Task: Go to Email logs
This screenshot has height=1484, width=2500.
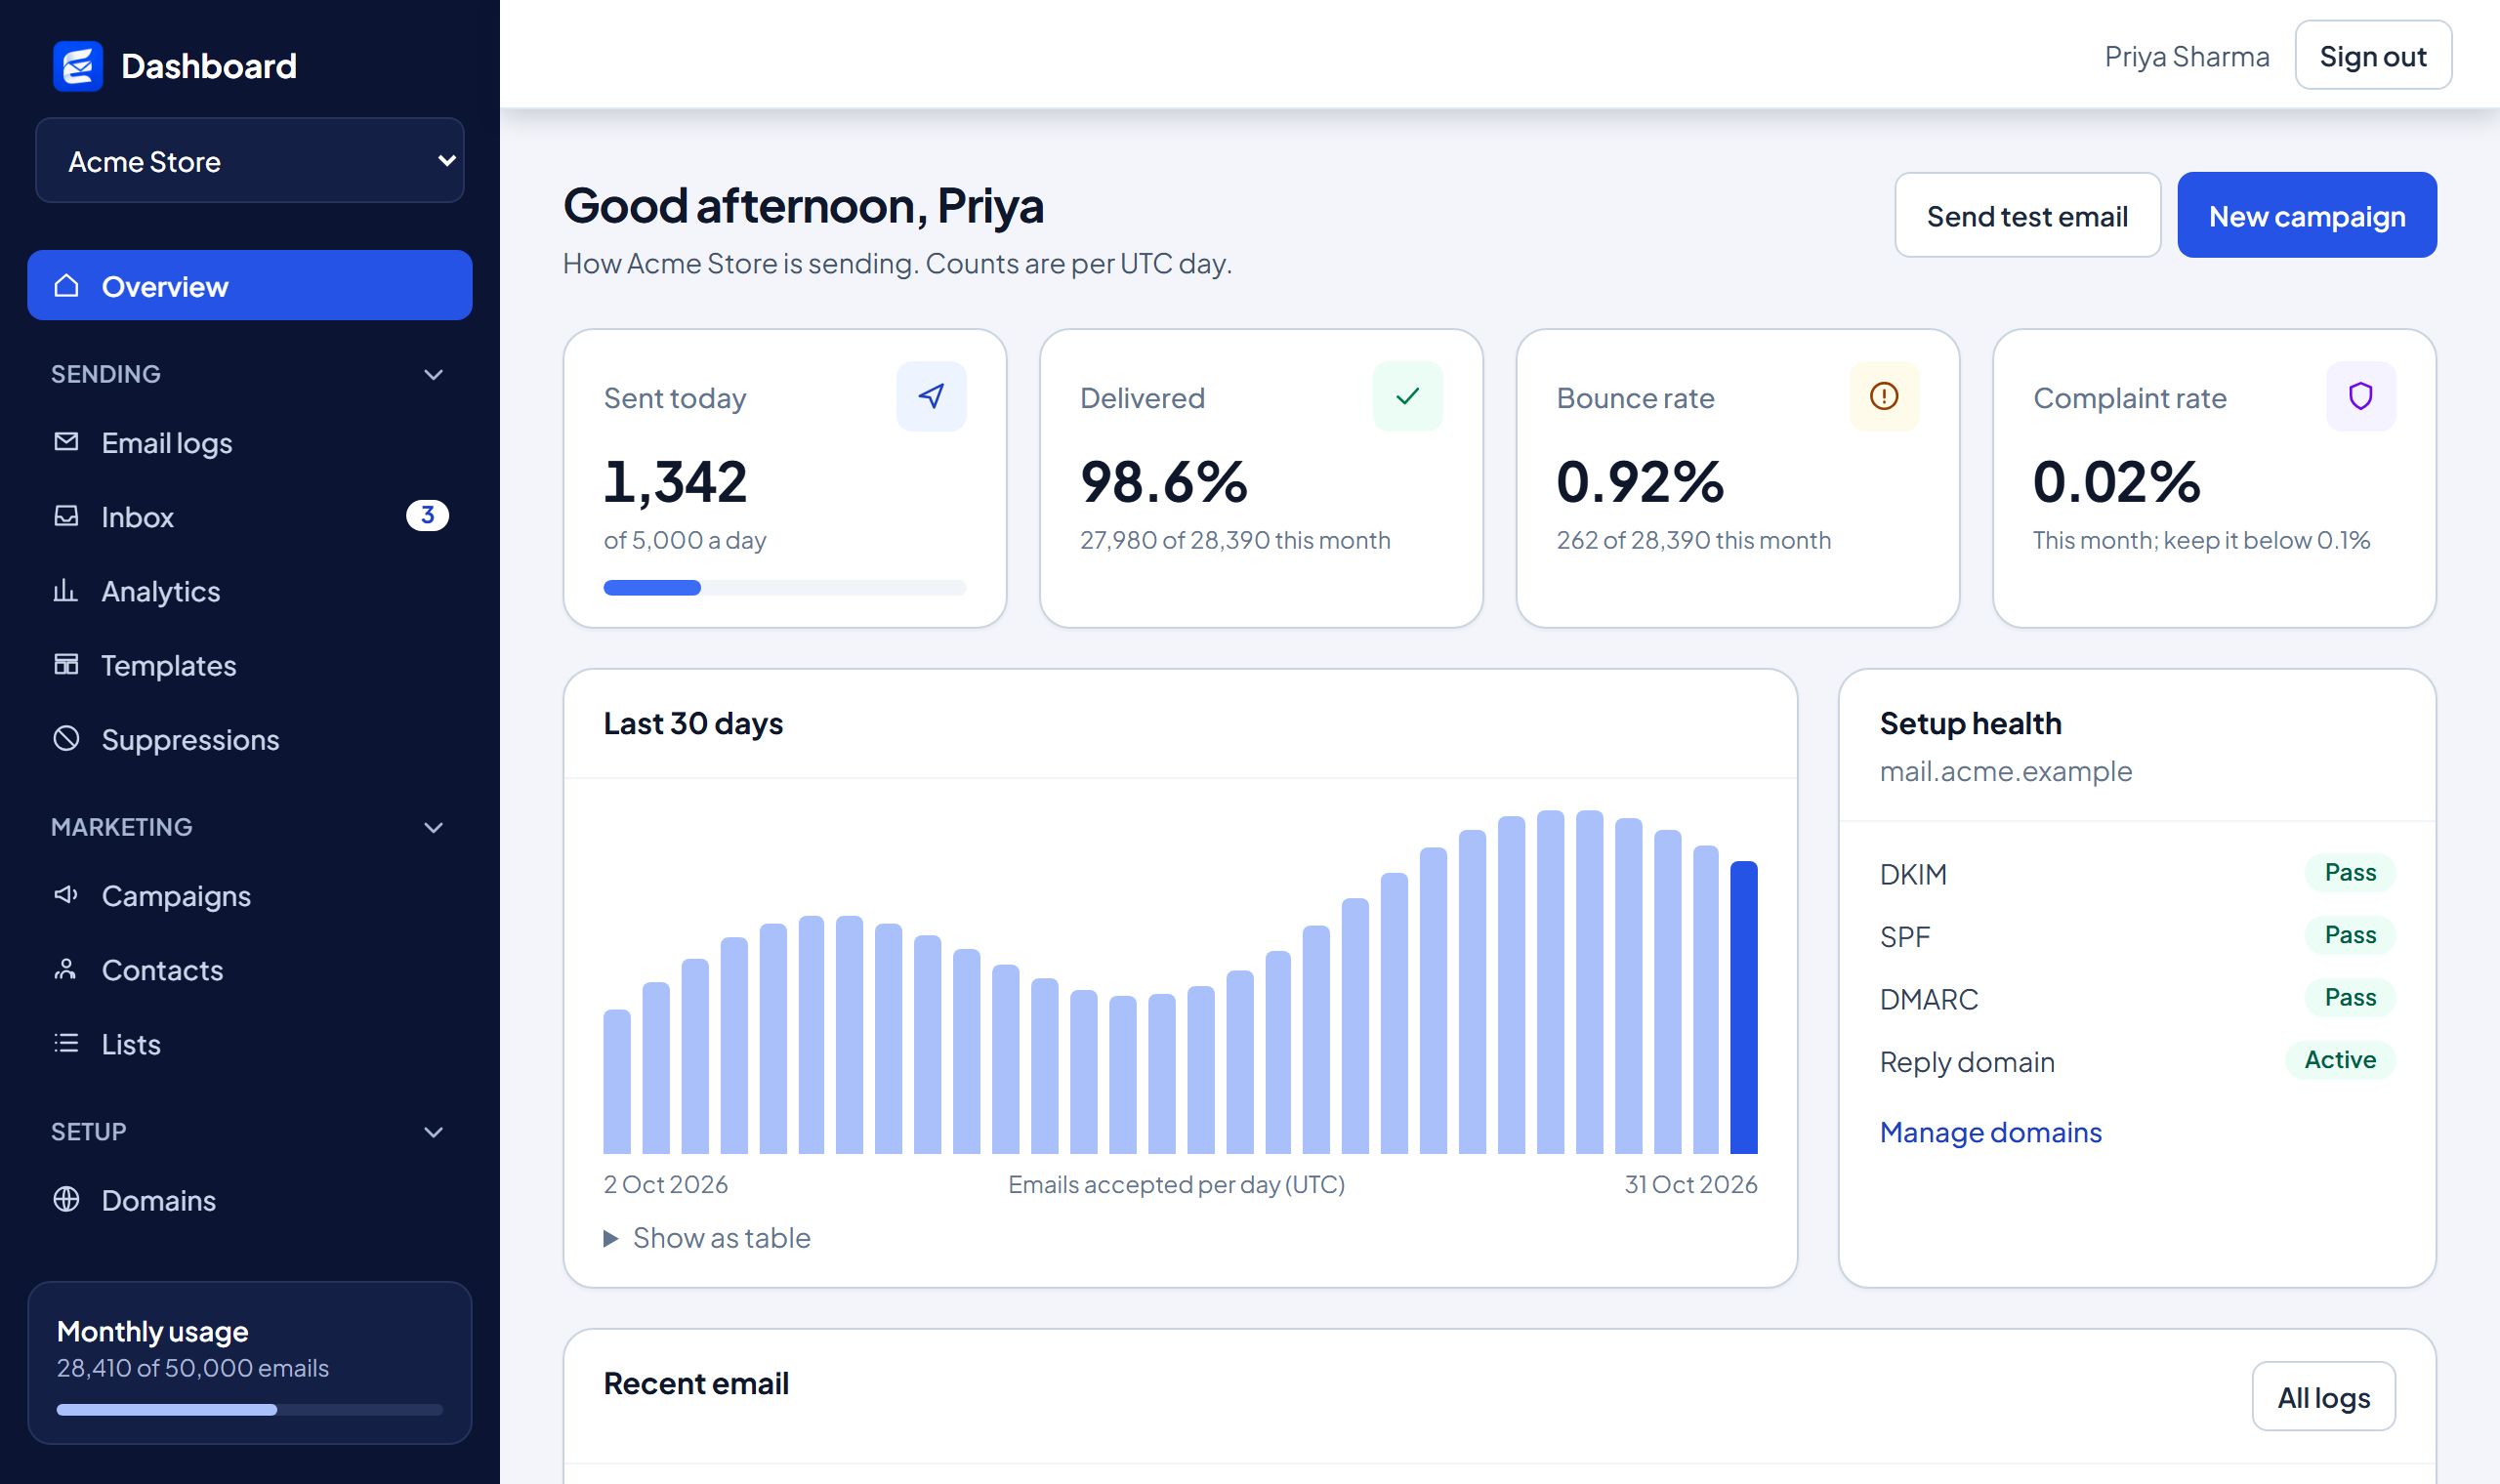Action: (249, 442)
